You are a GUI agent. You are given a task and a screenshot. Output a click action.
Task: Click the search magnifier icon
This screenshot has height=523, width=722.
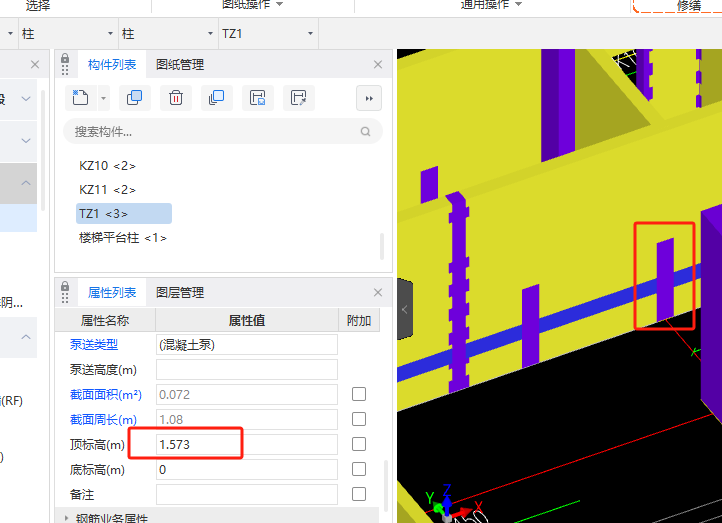point(366,132)
